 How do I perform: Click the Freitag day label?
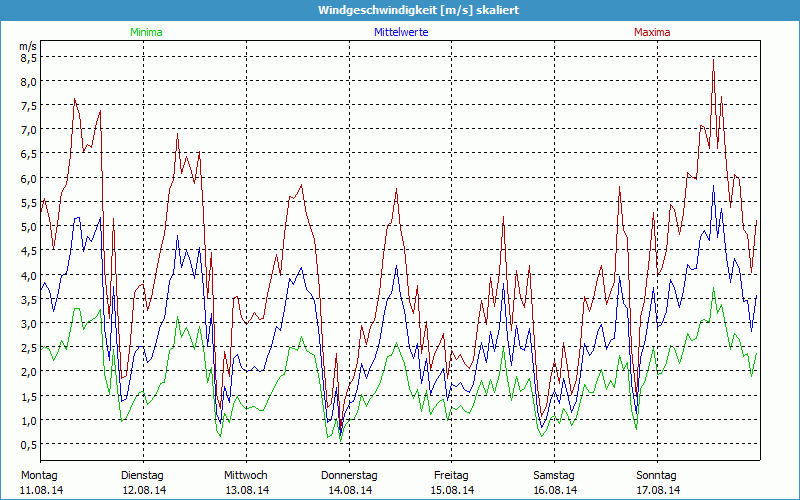(x=452, y=476)
